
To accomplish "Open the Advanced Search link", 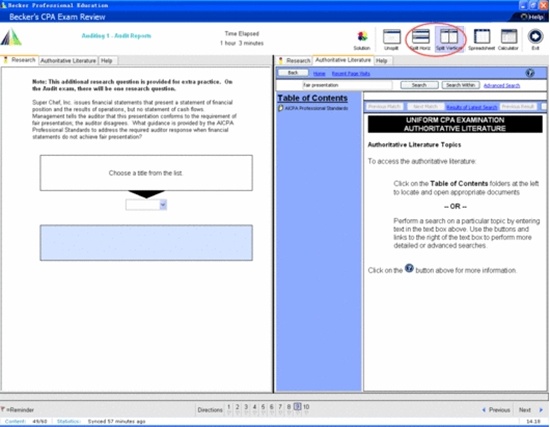I will tap(502, 85).
